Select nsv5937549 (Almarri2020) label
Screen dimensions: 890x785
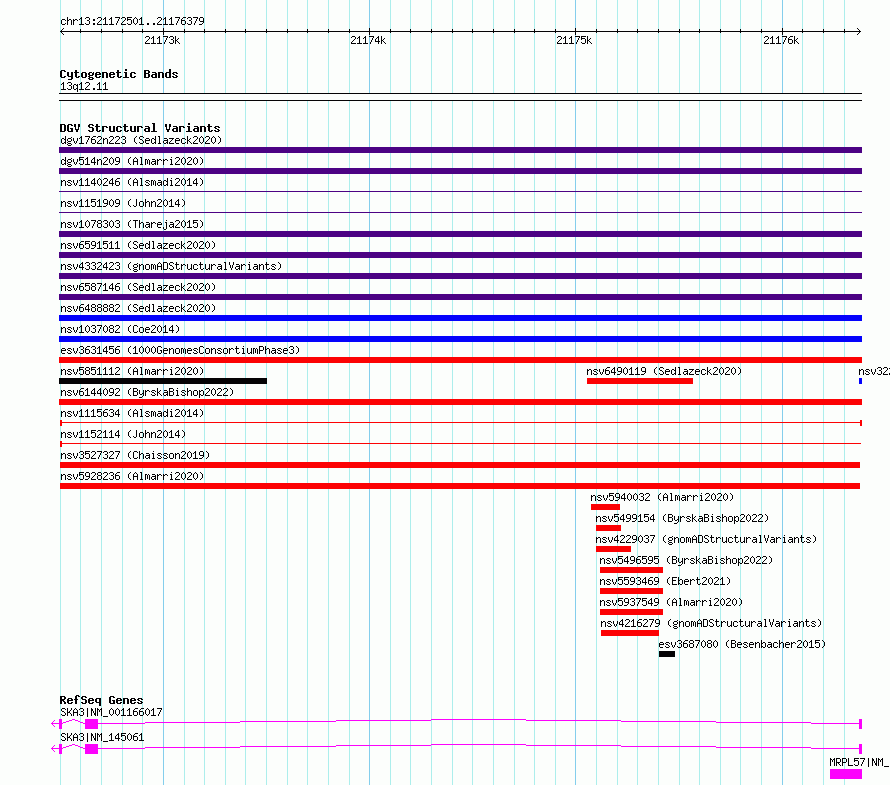coord(671,602)
